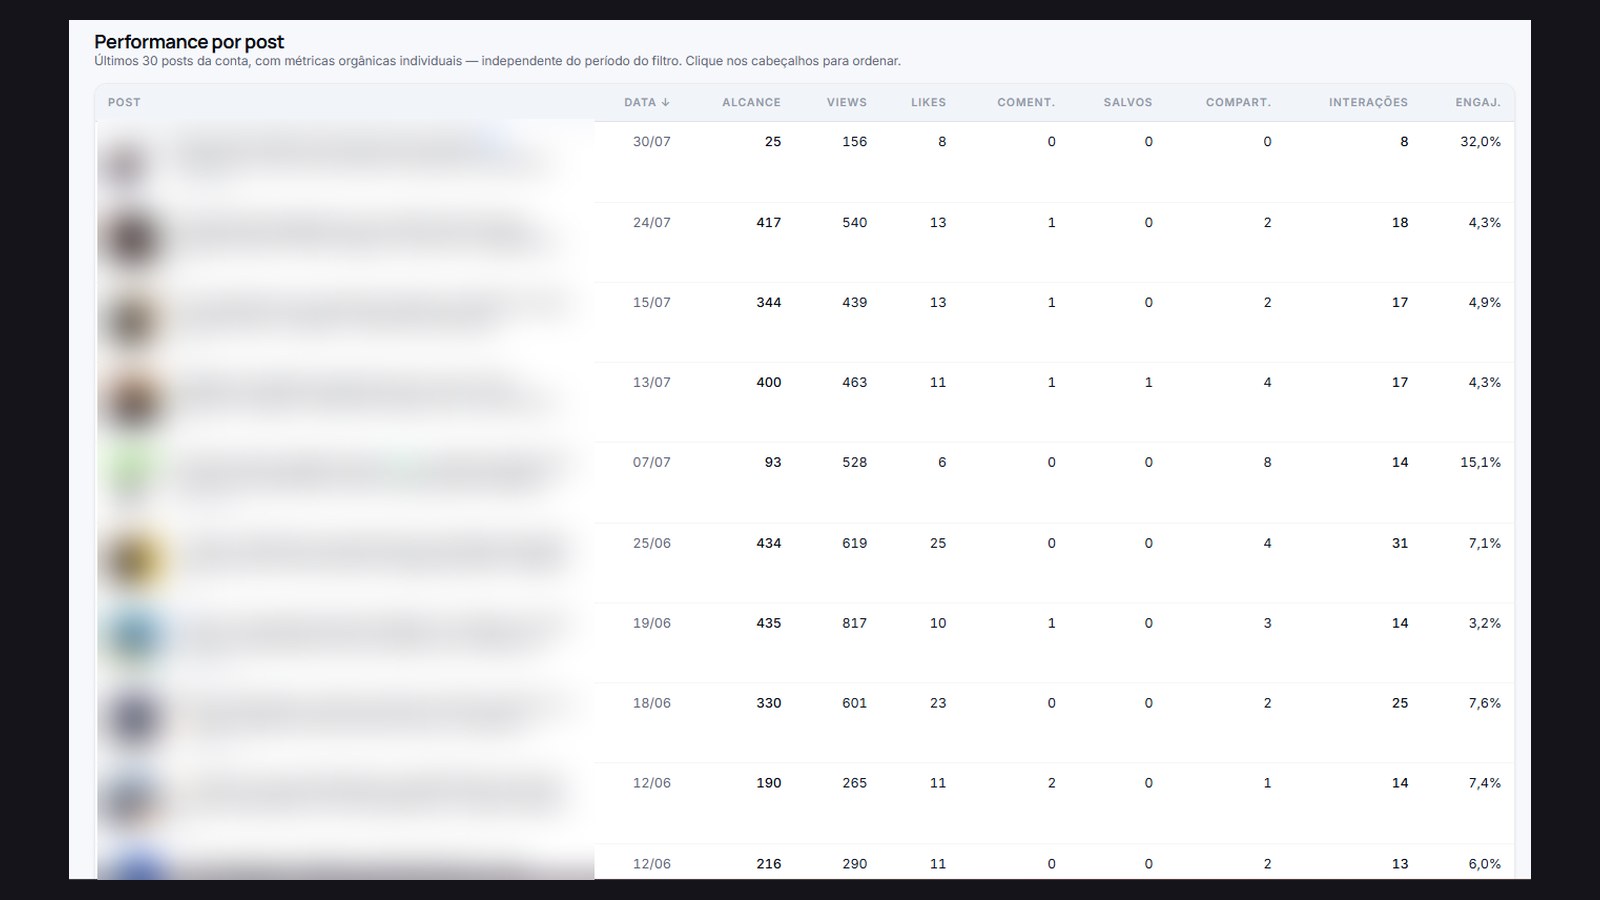Screen dimensions: 1600x900
Task: Click engagement value 7,4%
Action: coord(1485,783)
